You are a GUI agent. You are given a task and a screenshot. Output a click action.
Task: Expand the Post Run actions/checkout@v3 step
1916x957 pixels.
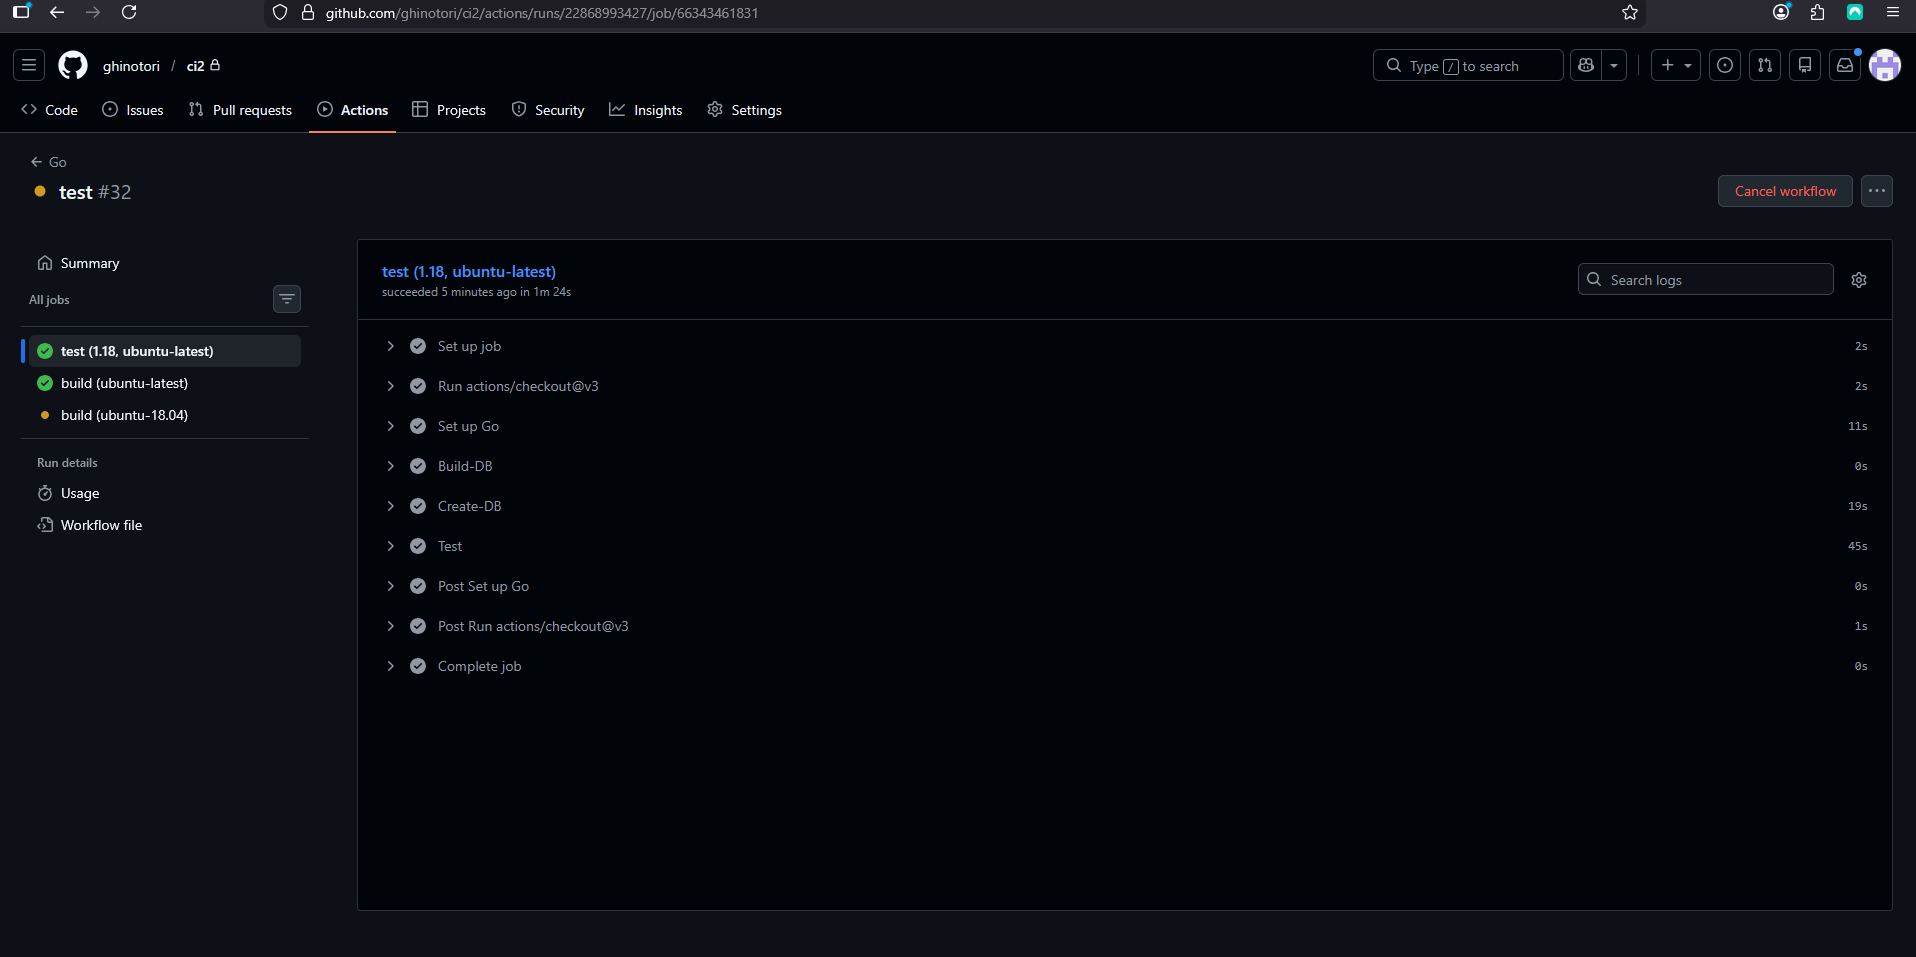1125,626
